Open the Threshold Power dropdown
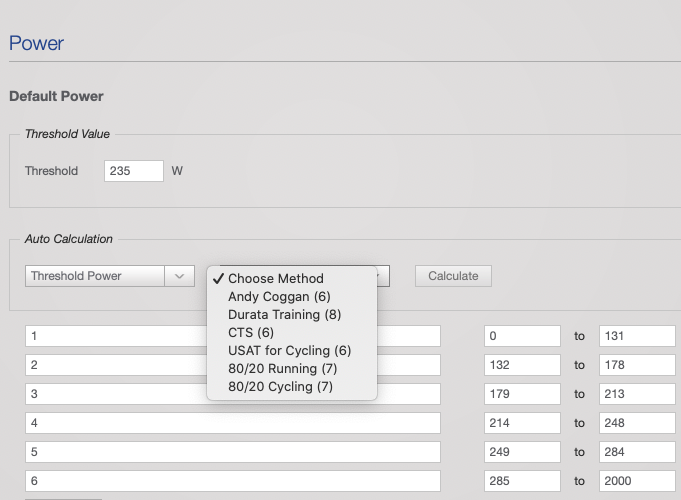This screenshot has height=500, width=681. point(109,276)
